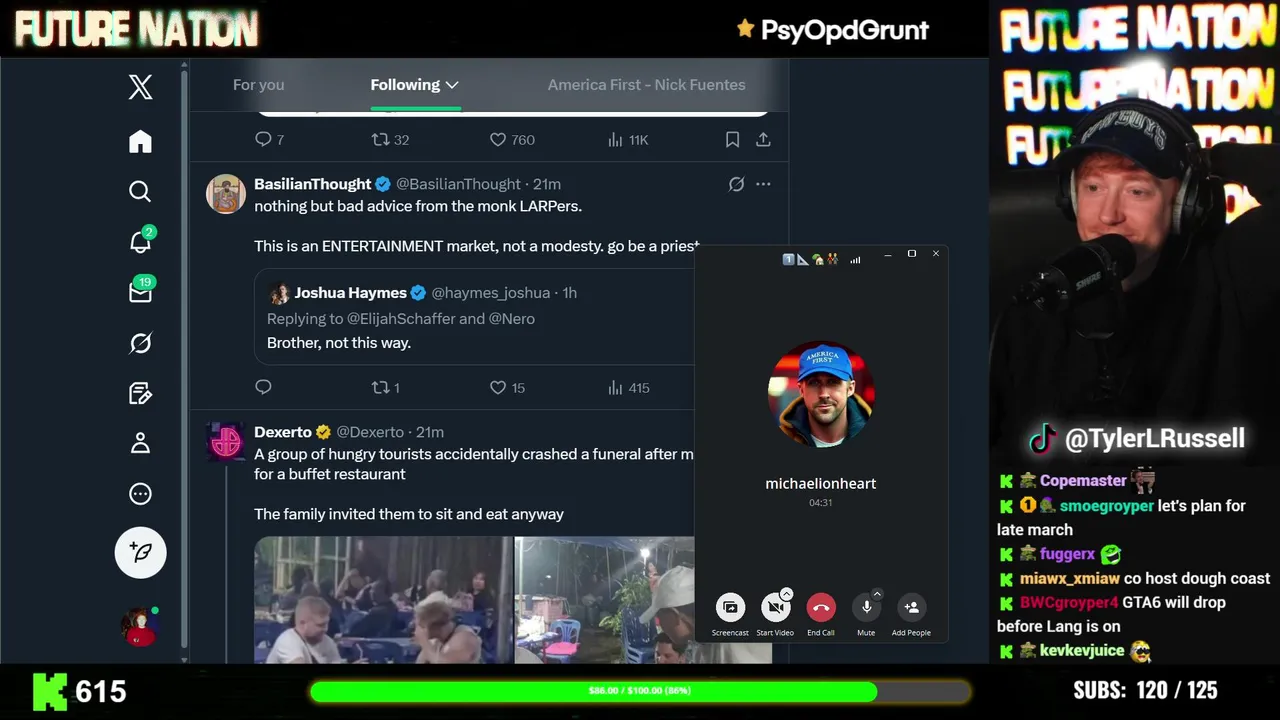Viewport: 1280px width, 720px height.
Task: Expand mute options arrow above microphone
Action: (x=878, y=594)
